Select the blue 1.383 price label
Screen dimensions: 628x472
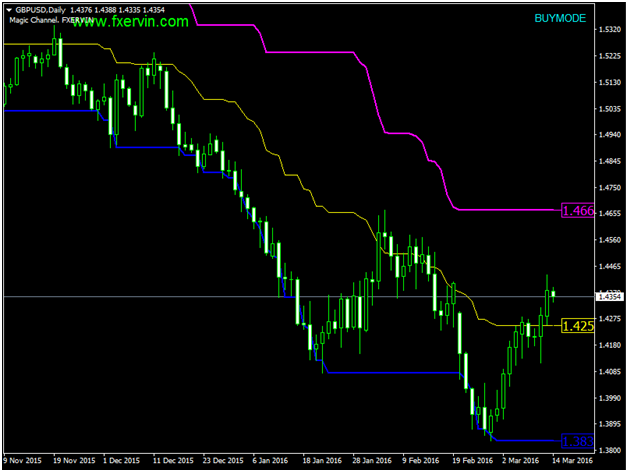578,441
